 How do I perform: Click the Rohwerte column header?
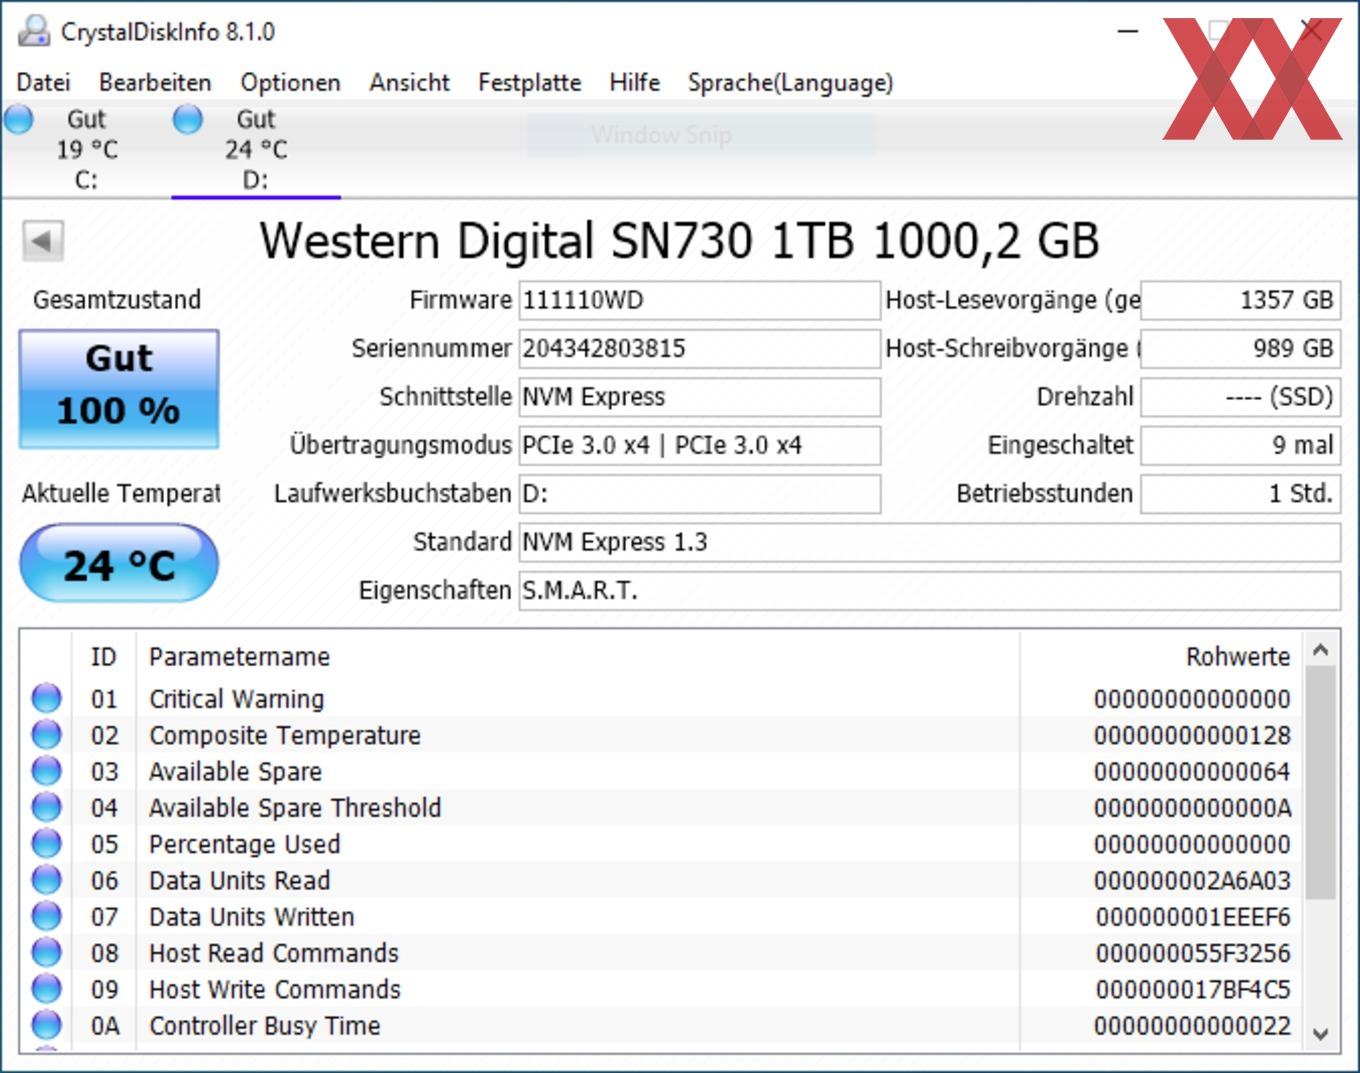point(1161,657)
